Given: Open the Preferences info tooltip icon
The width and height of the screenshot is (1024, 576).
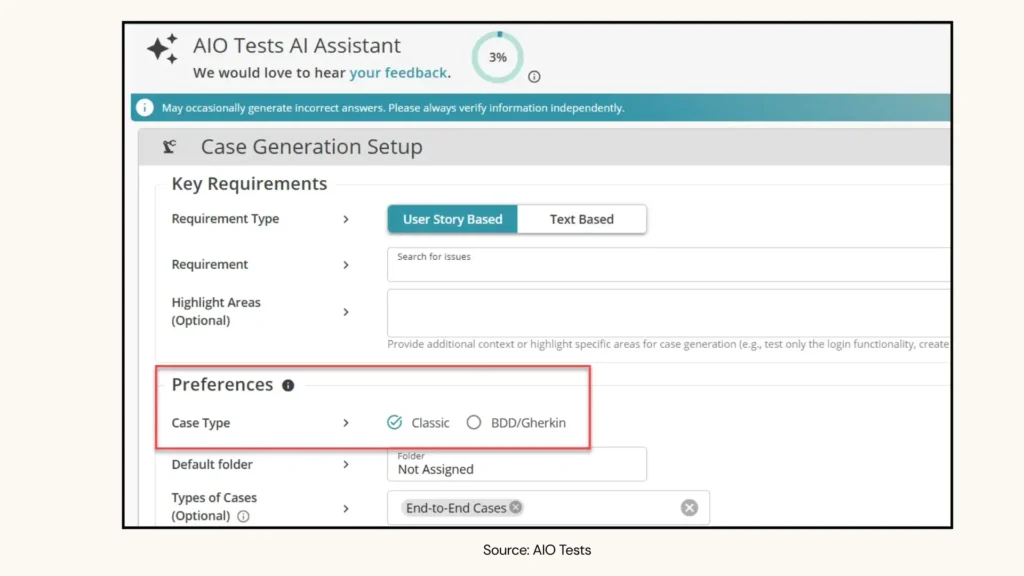Looking at the screenshot, I should coord(288,384).
